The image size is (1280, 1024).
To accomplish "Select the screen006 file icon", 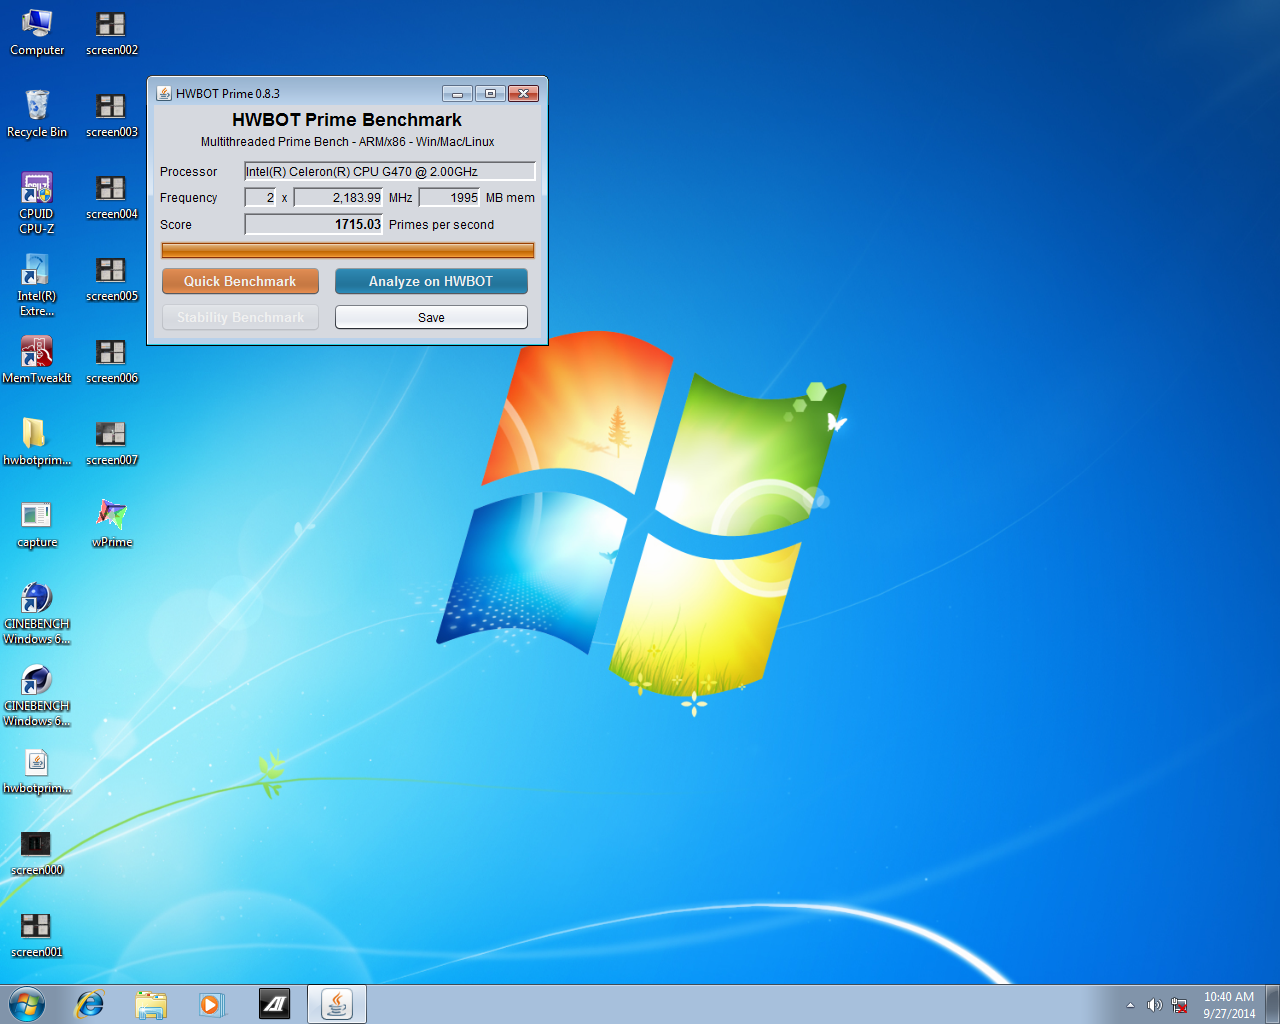I will (112, 360).
